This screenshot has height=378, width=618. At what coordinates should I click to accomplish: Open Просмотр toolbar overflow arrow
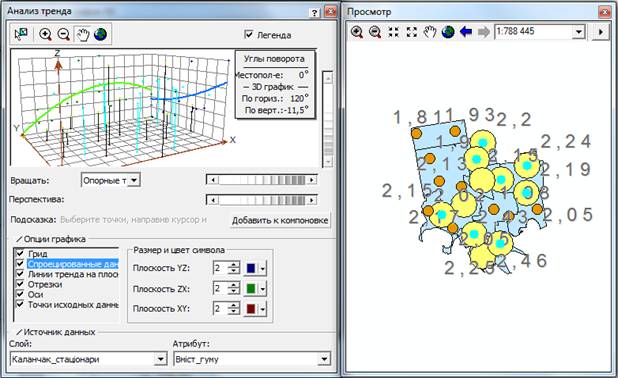[601, 32]
